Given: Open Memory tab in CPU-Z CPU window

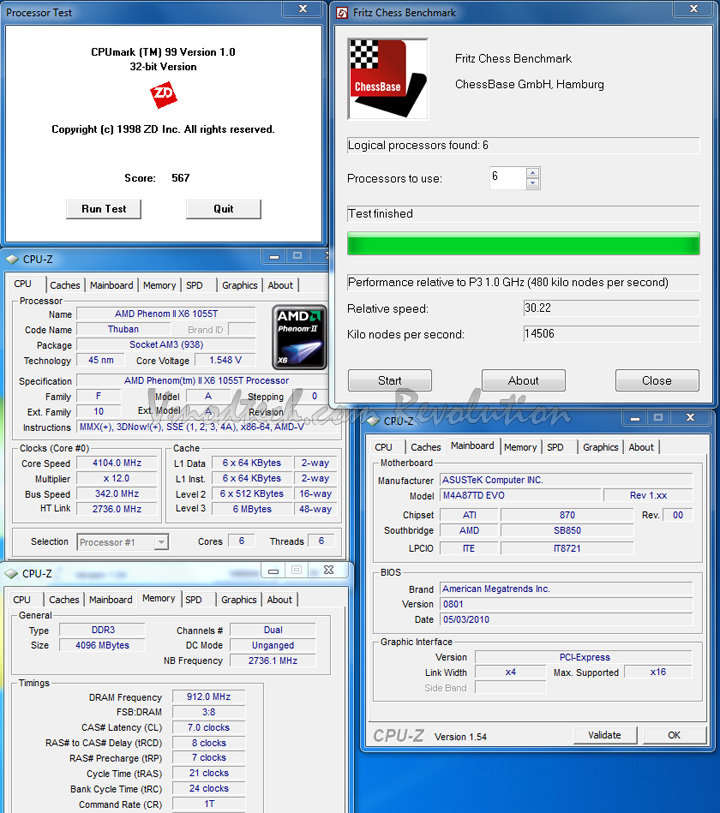Looking at the screenshot, I should tap(159, 285).
